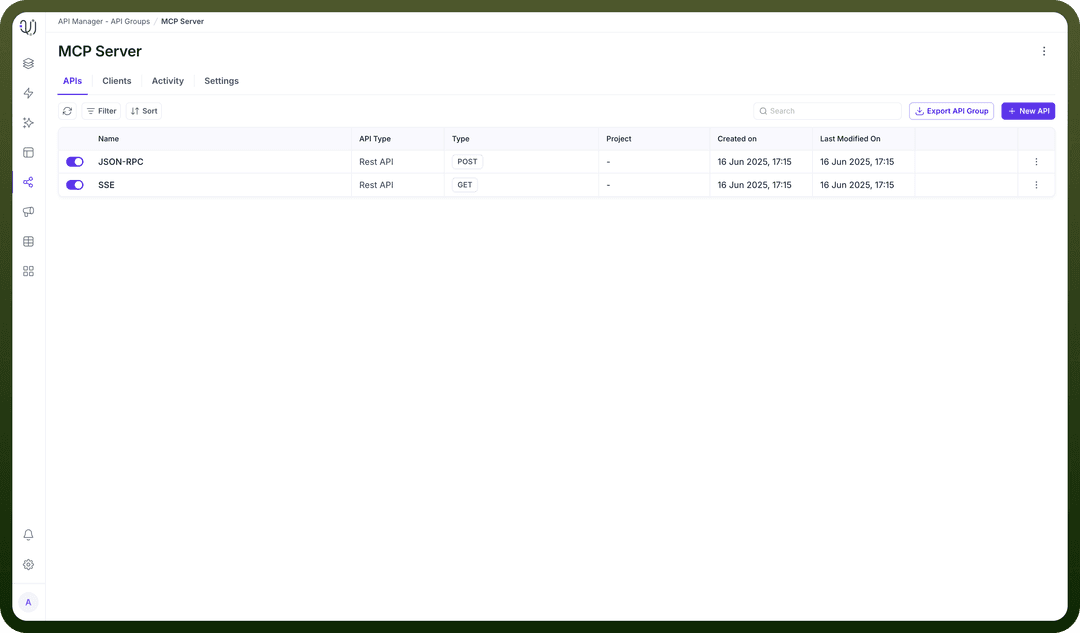Click the Name column header
1080x633 pixels.
coord(108,138)
